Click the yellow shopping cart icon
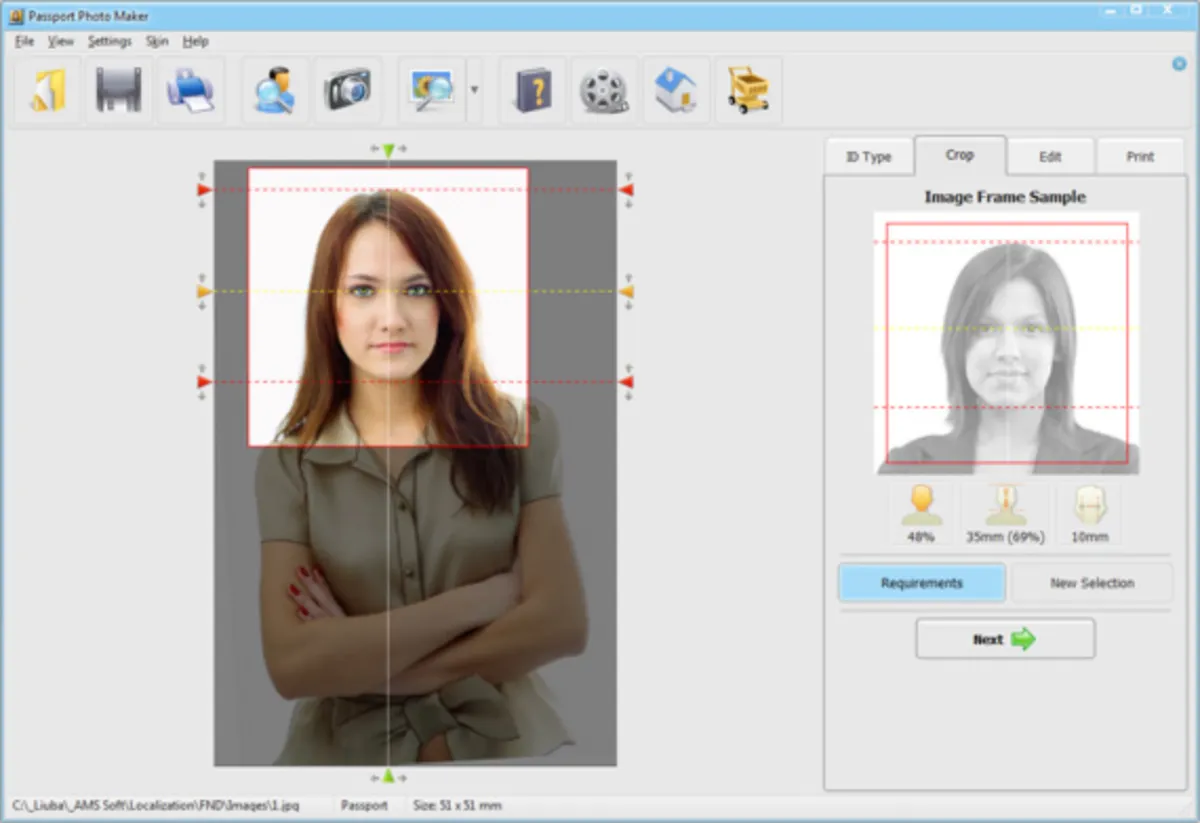 point(748,90)
